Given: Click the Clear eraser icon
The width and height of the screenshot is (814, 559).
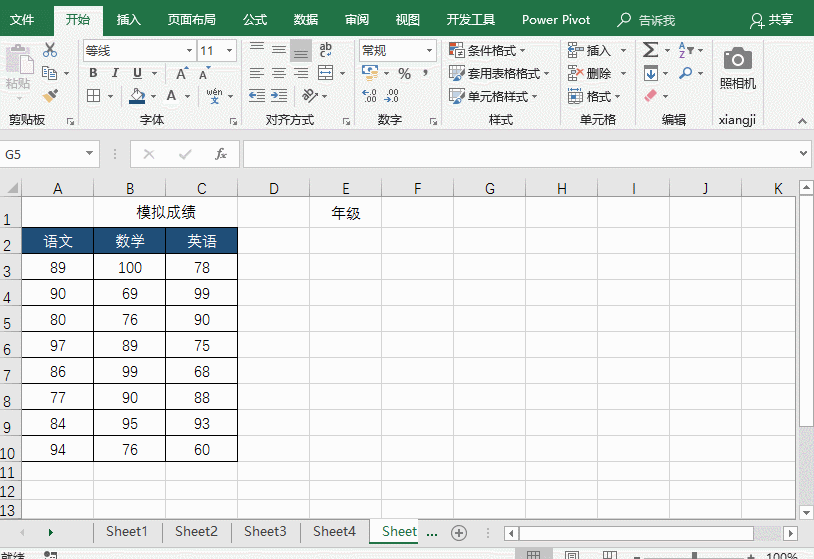Looking at the screenshot, I should 650,96.
